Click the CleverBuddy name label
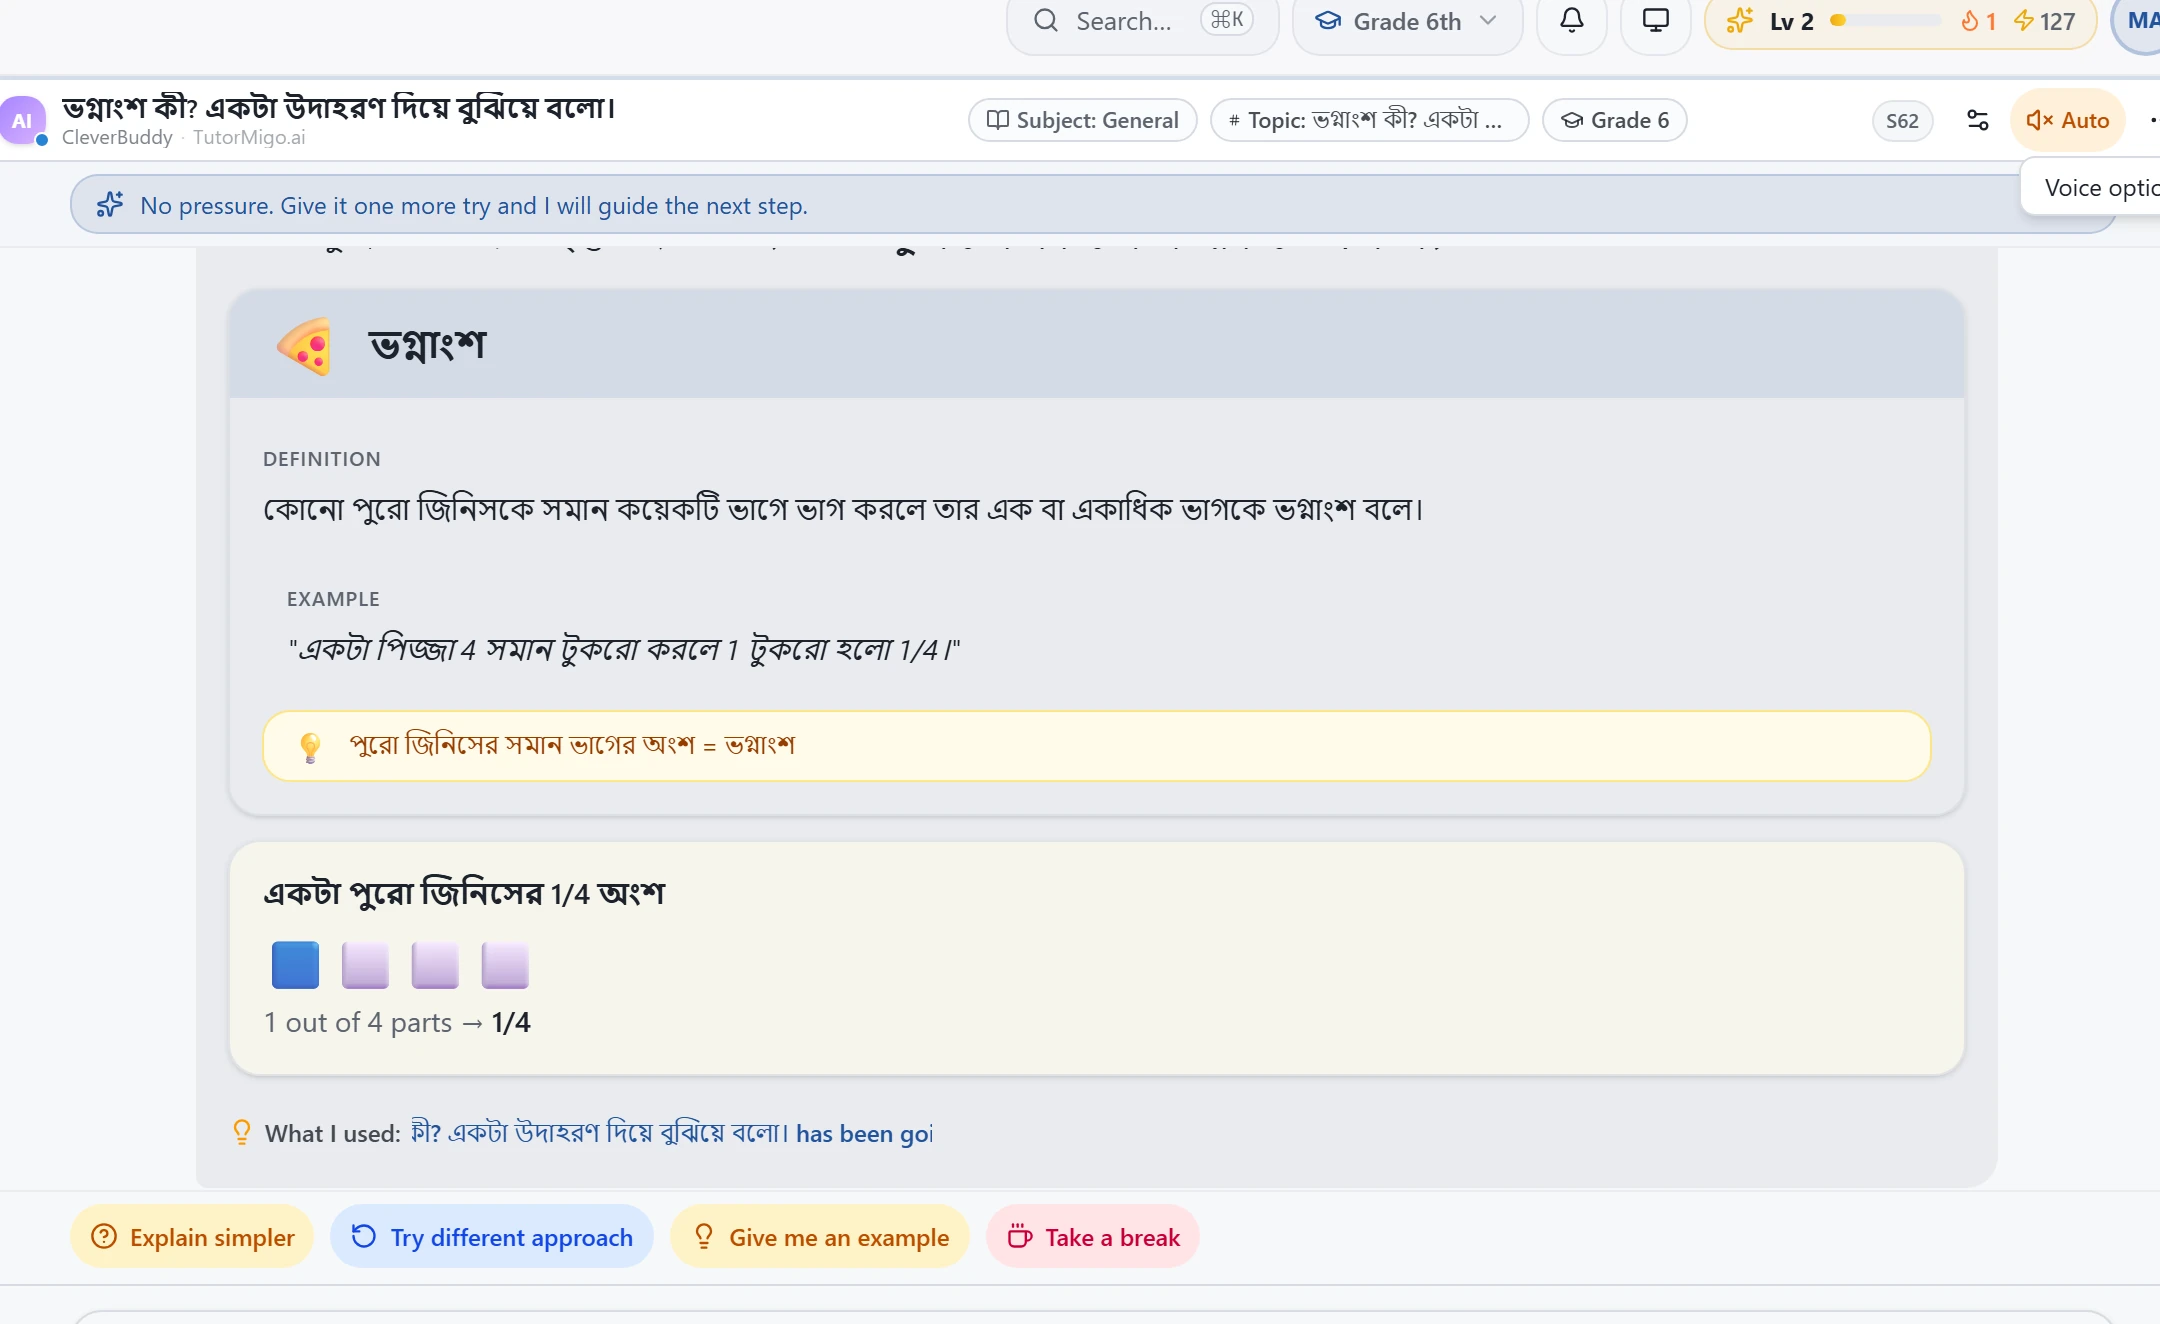Image resolution: width=2160 pixels, height=1324 pixels. [x=117, y=137]
